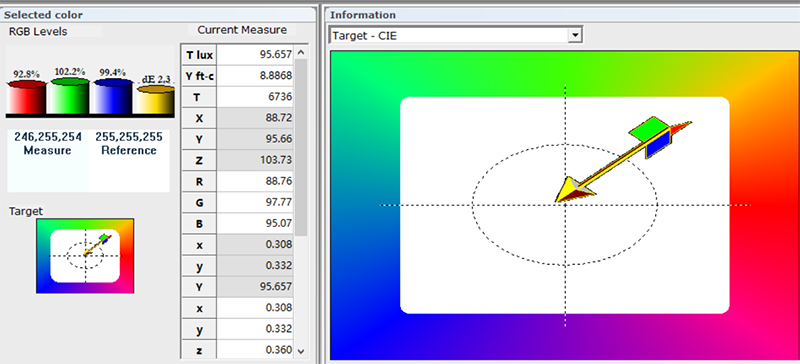Open the Target - CIE dropdown
Viewport: 800px width, 364px height.
click(x=576, y=35)
